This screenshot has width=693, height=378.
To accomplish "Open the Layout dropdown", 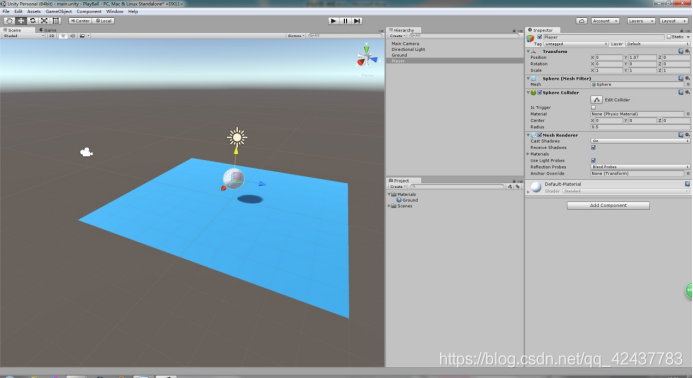I will click(673, 21).
